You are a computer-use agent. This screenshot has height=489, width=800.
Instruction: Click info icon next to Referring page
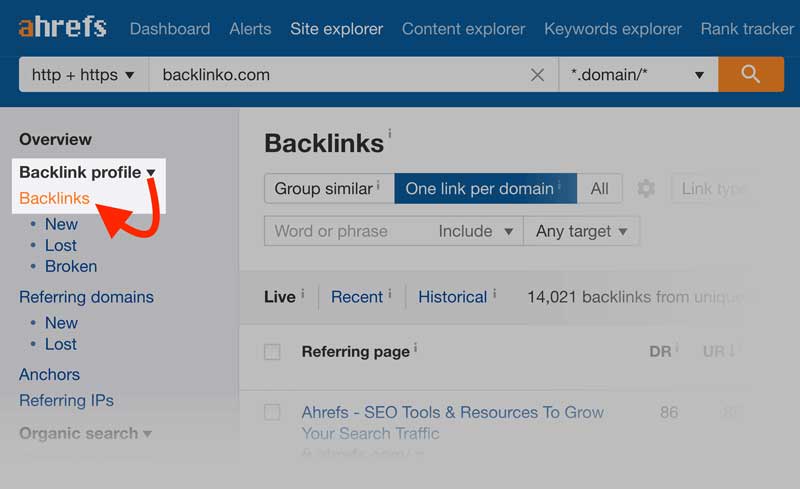pos(415,349)
